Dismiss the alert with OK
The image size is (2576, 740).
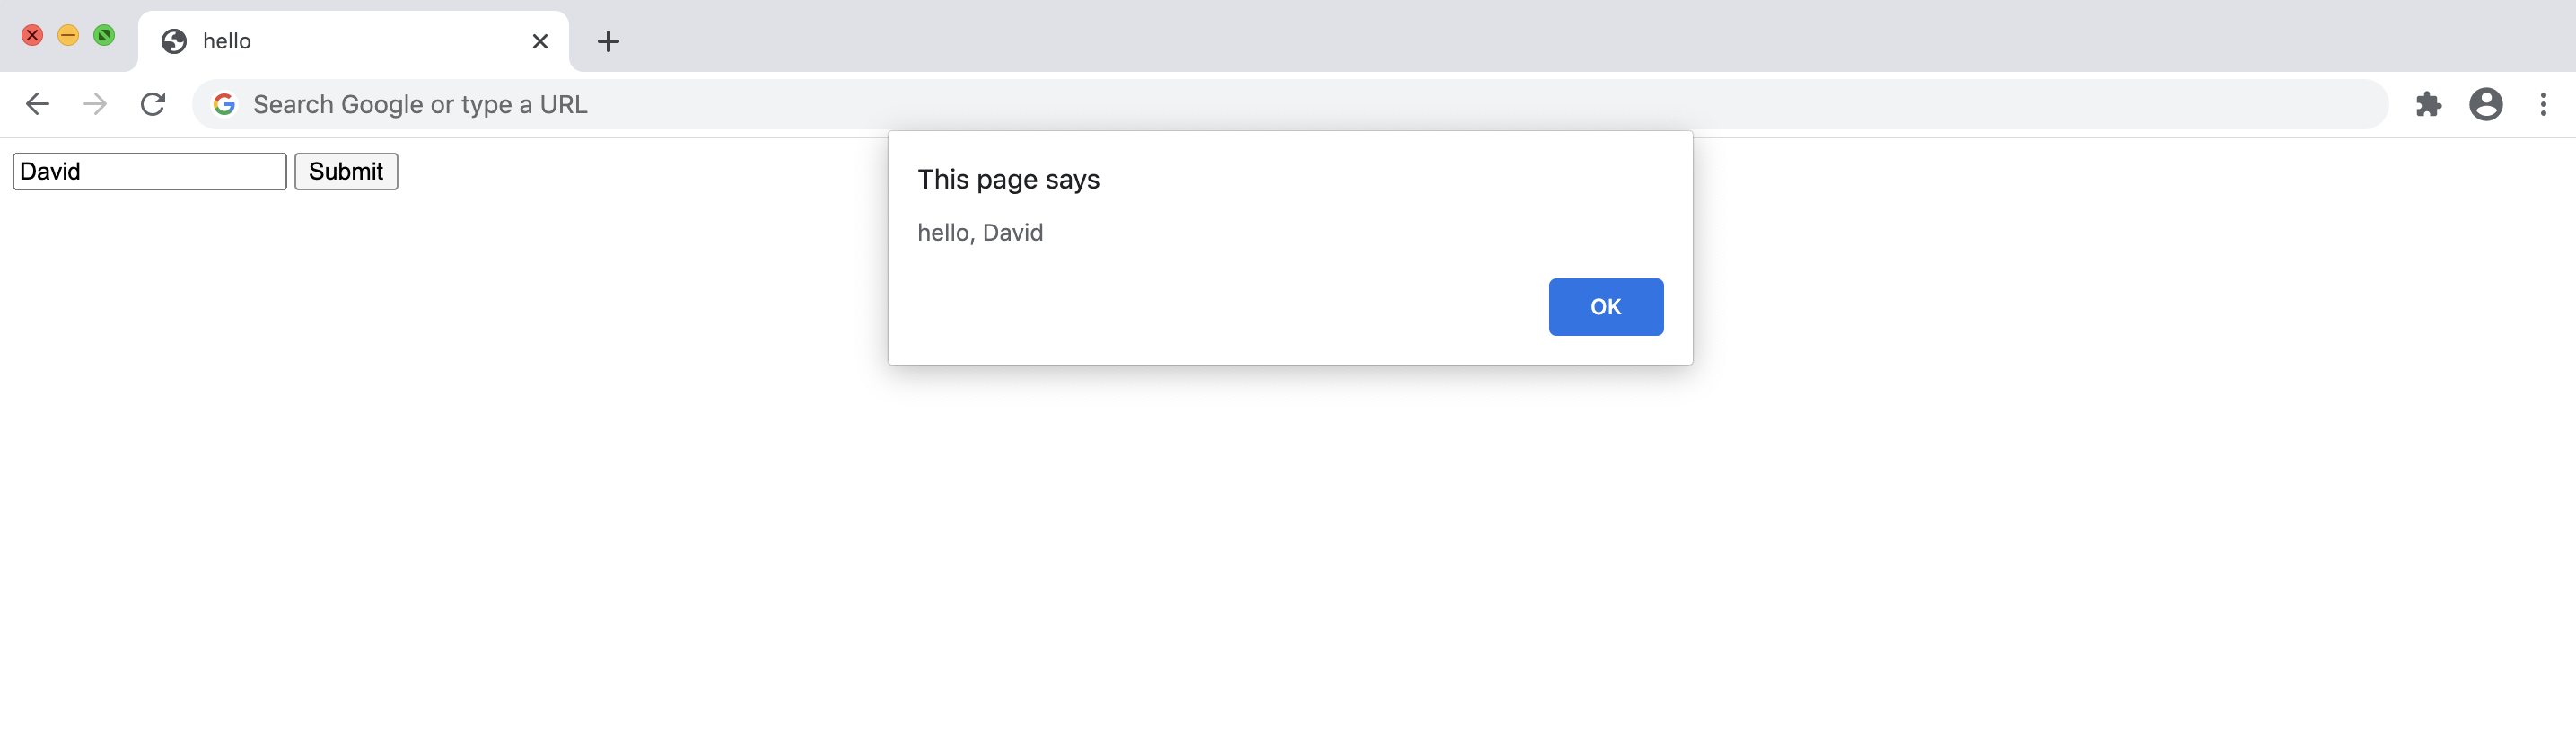(x=1605, y=307)
